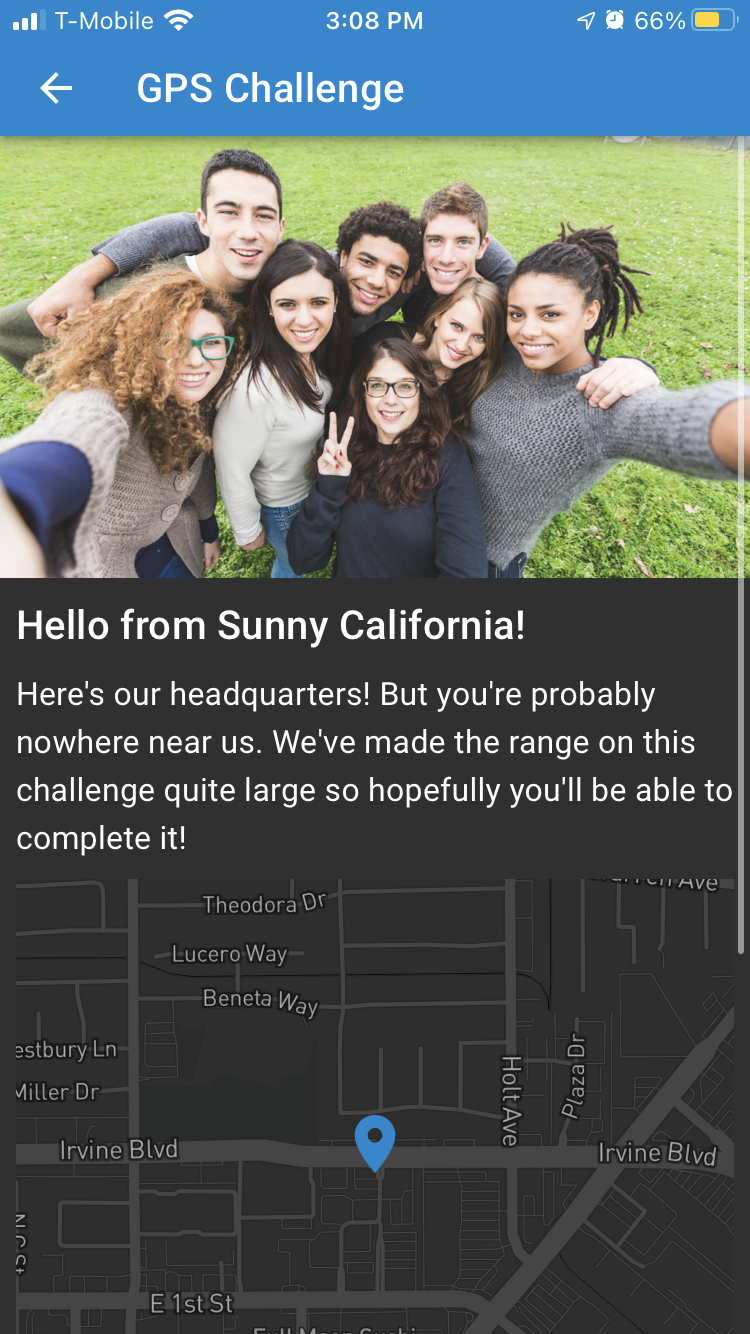Tap the Lucero Way street label
The height and width of the screenshot is (1334, 750).
click(x=229, y=954)
